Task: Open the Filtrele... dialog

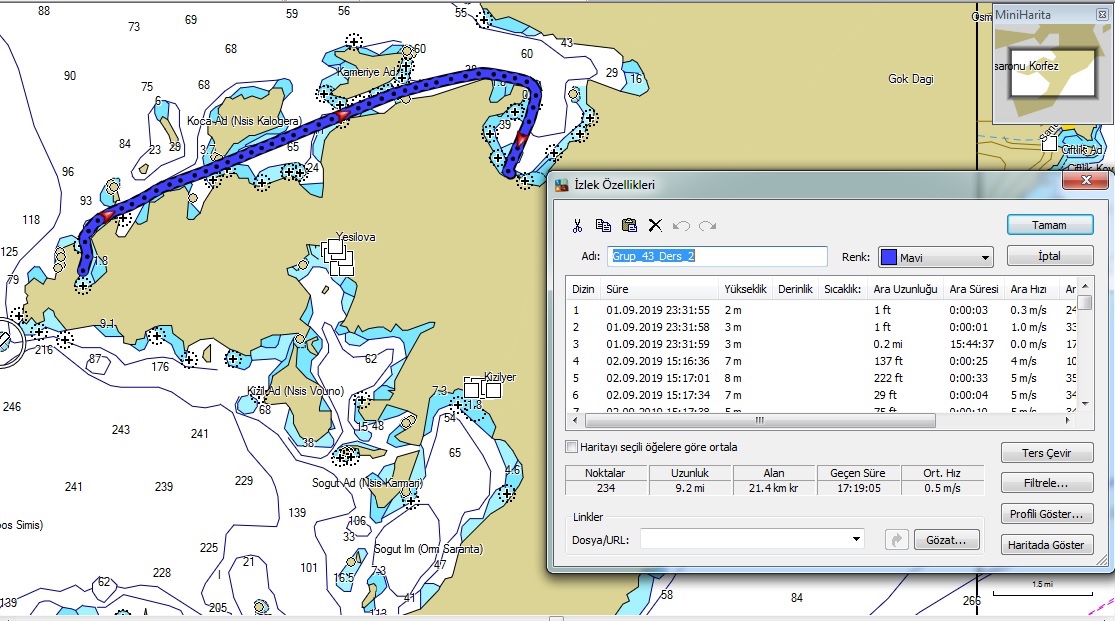Action: pyautogui.click(x=1046, y=483)
